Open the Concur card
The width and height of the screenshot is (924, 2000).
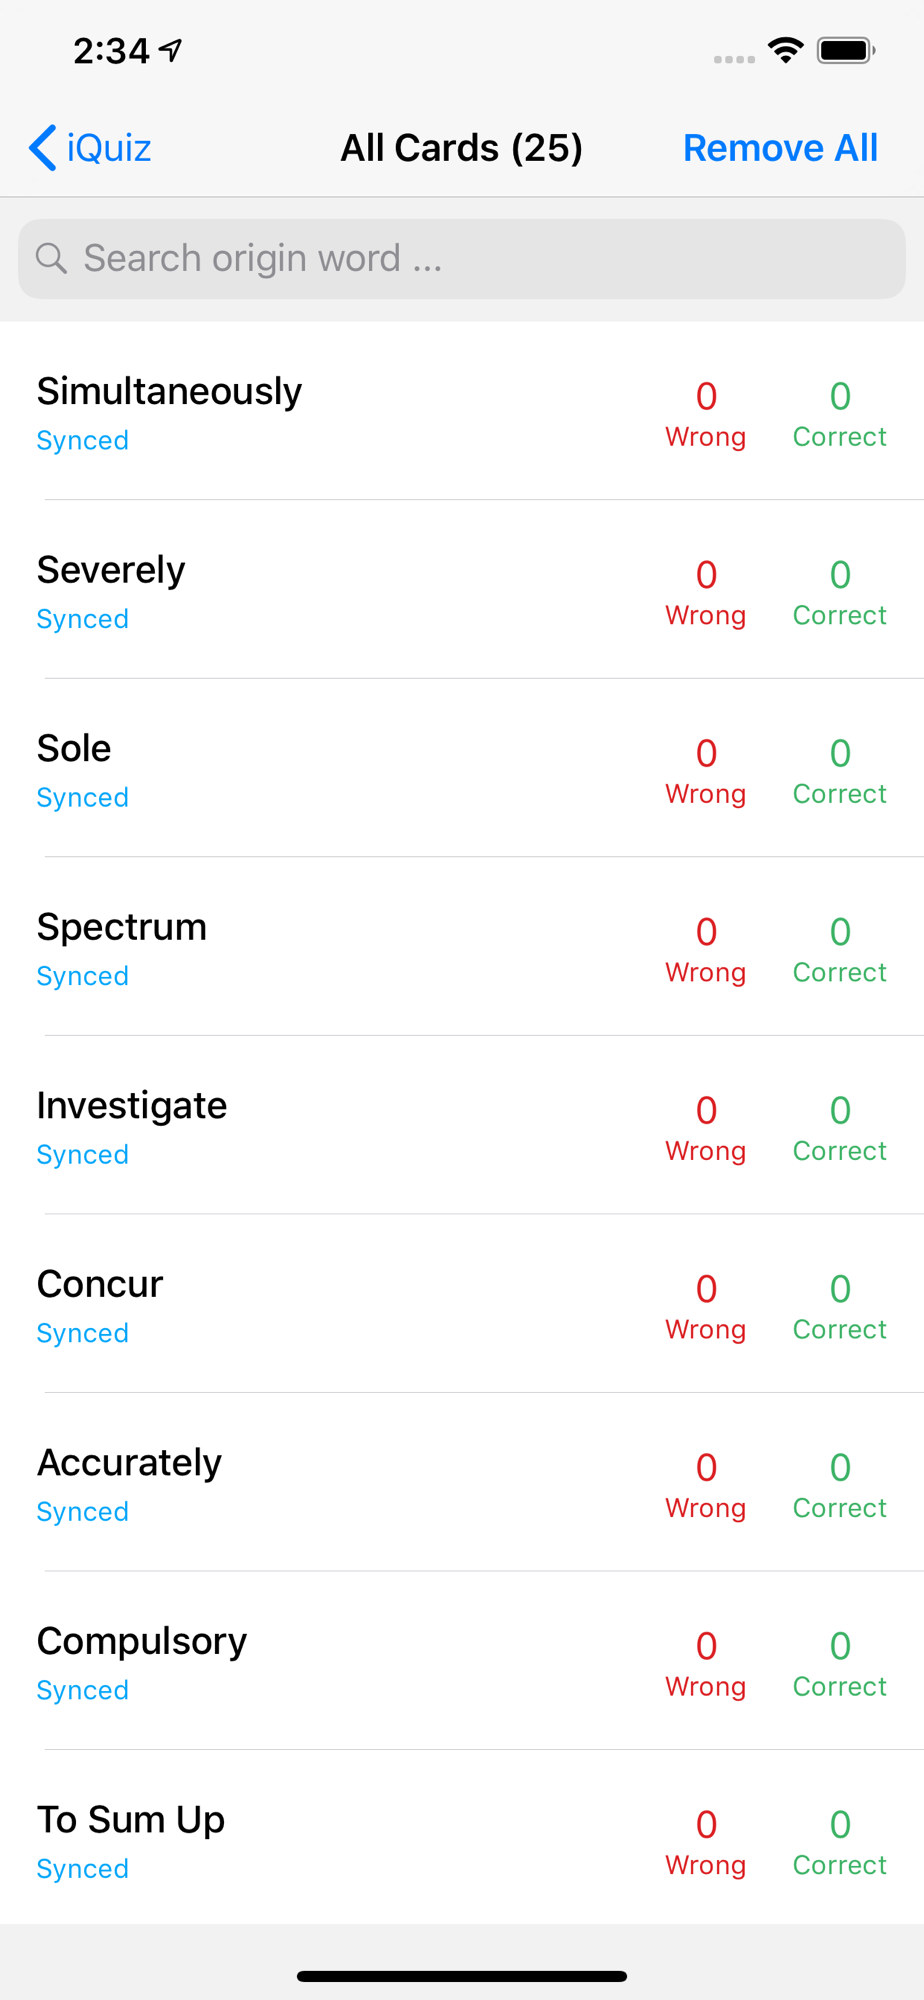(462, 1304)
